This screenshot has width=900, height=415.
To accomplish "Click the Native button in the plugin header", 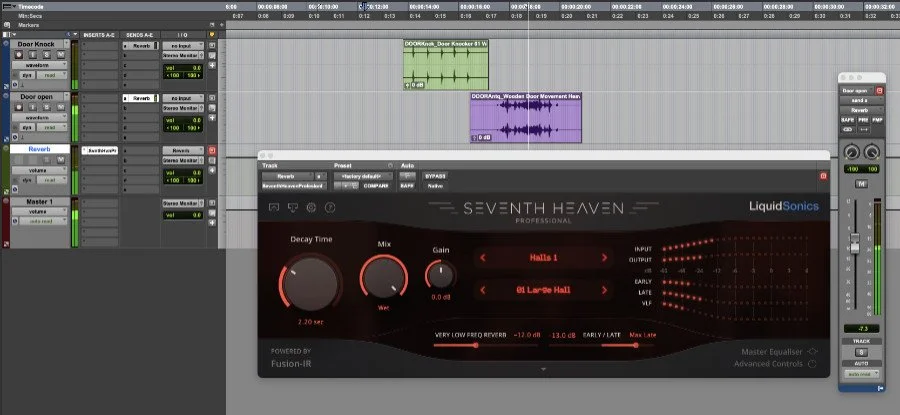I will point(435,186).
